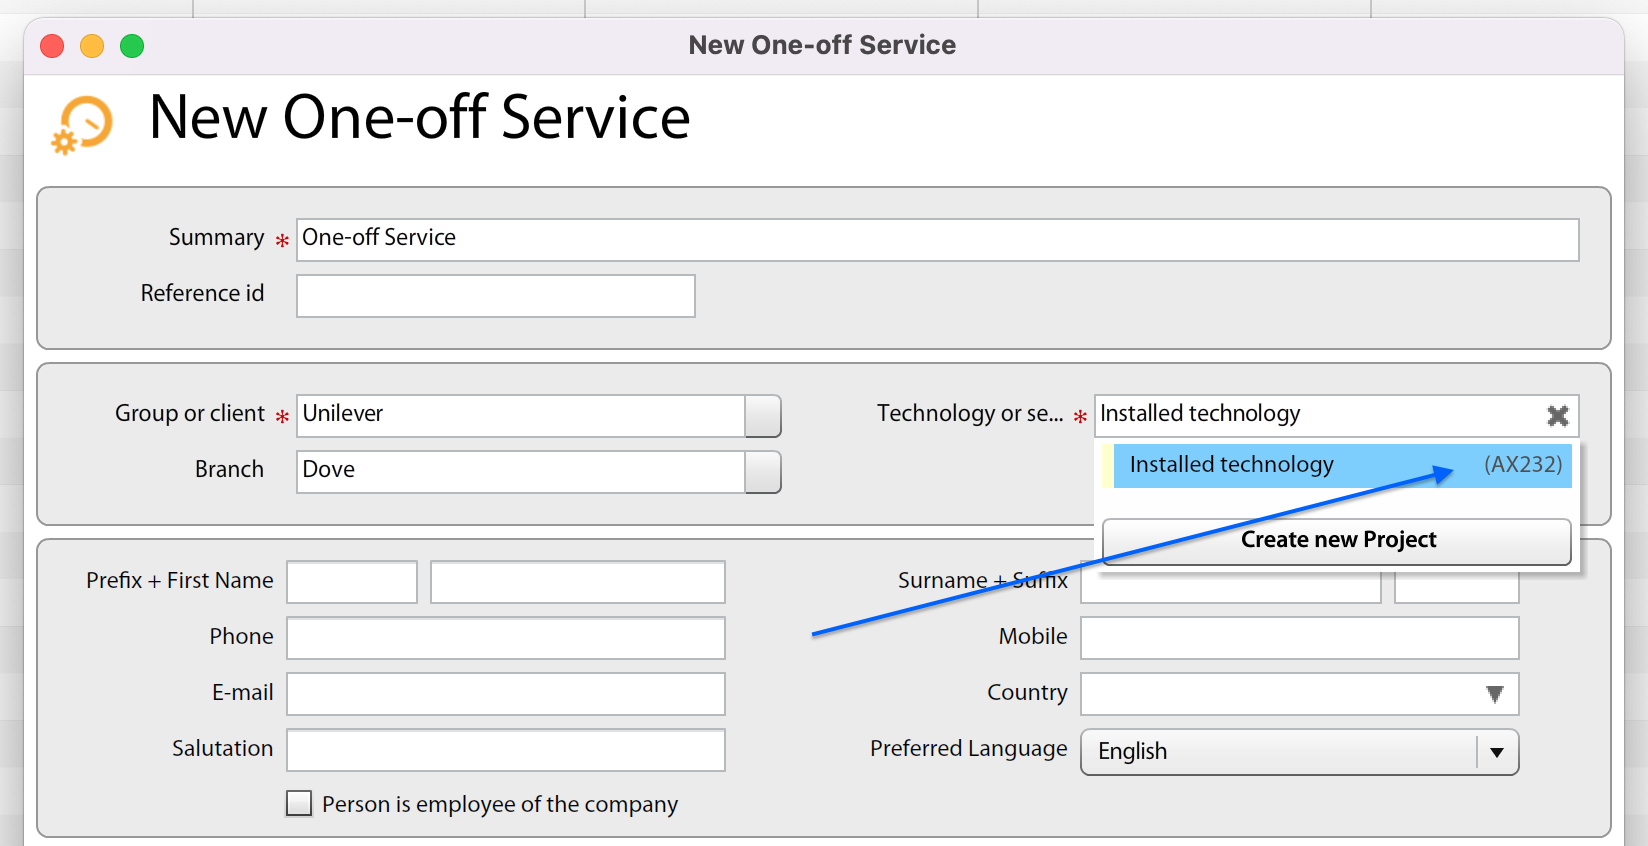Focus the Salutation field

506,750
